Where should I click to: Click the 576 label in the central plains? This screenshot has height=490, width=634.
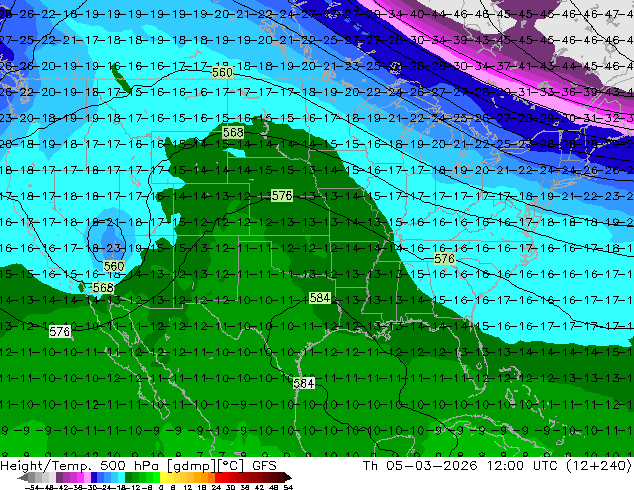[281, 196]
